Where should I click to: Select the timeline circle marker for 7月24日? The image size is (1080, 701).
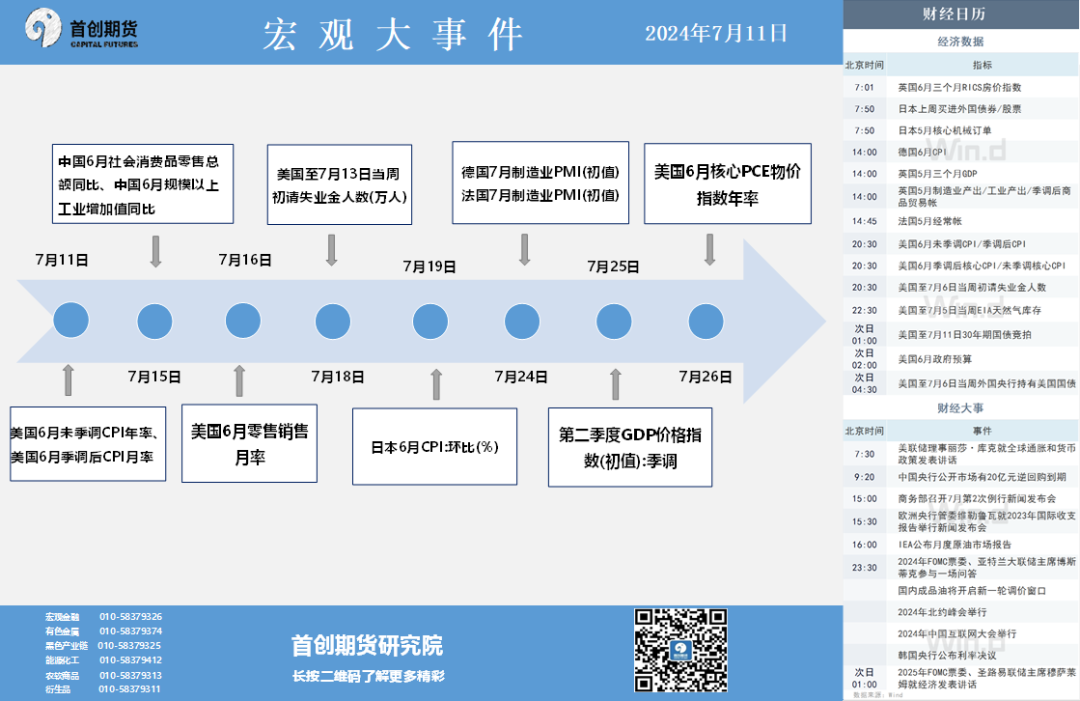tap(522, 322)
